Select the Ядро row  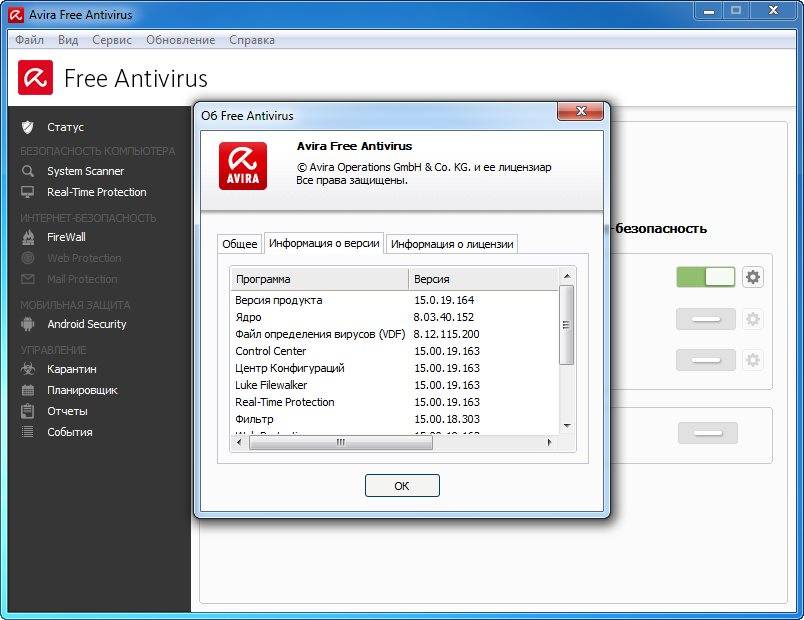[x=394, y=317]
